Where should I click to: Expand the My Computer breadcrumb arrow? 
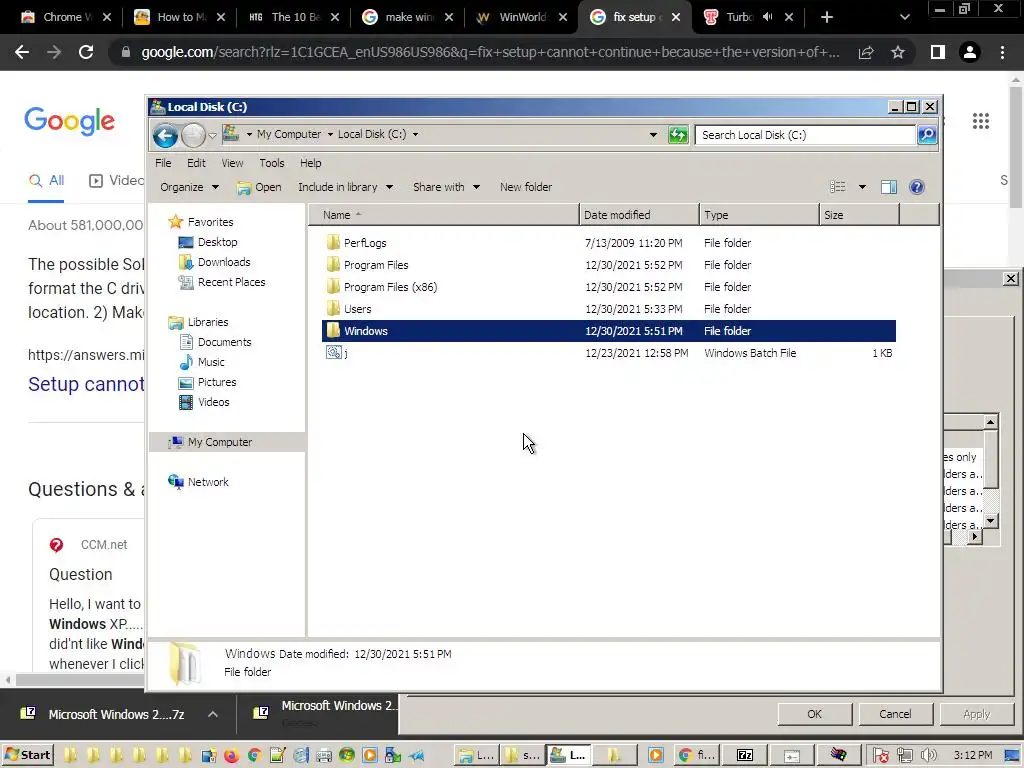click(x=330, y=135)
